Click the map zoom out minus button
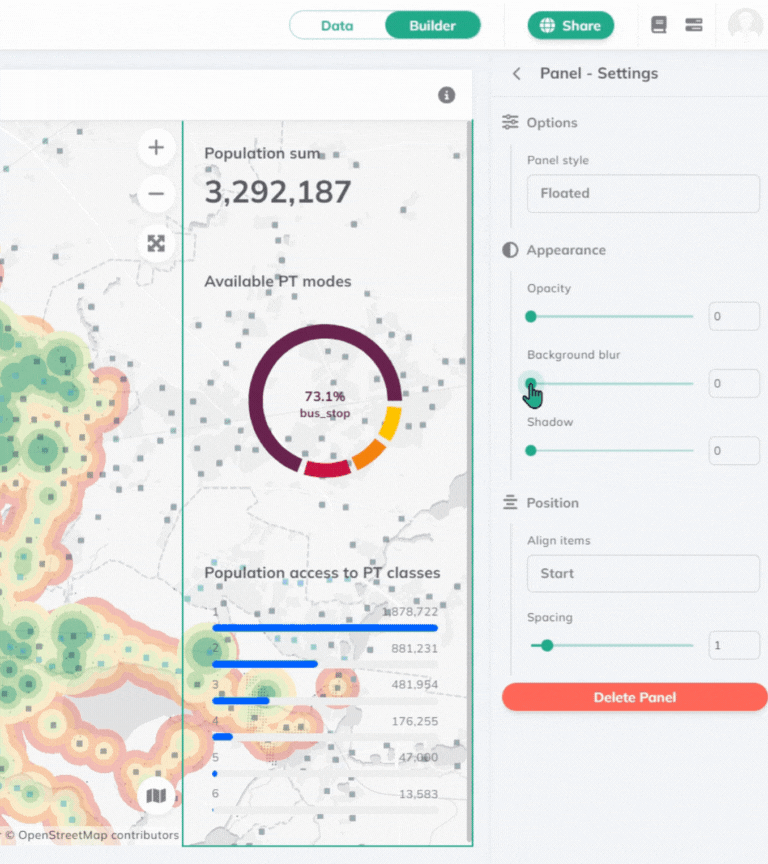 pyautogui.click(x=156, y=194)
